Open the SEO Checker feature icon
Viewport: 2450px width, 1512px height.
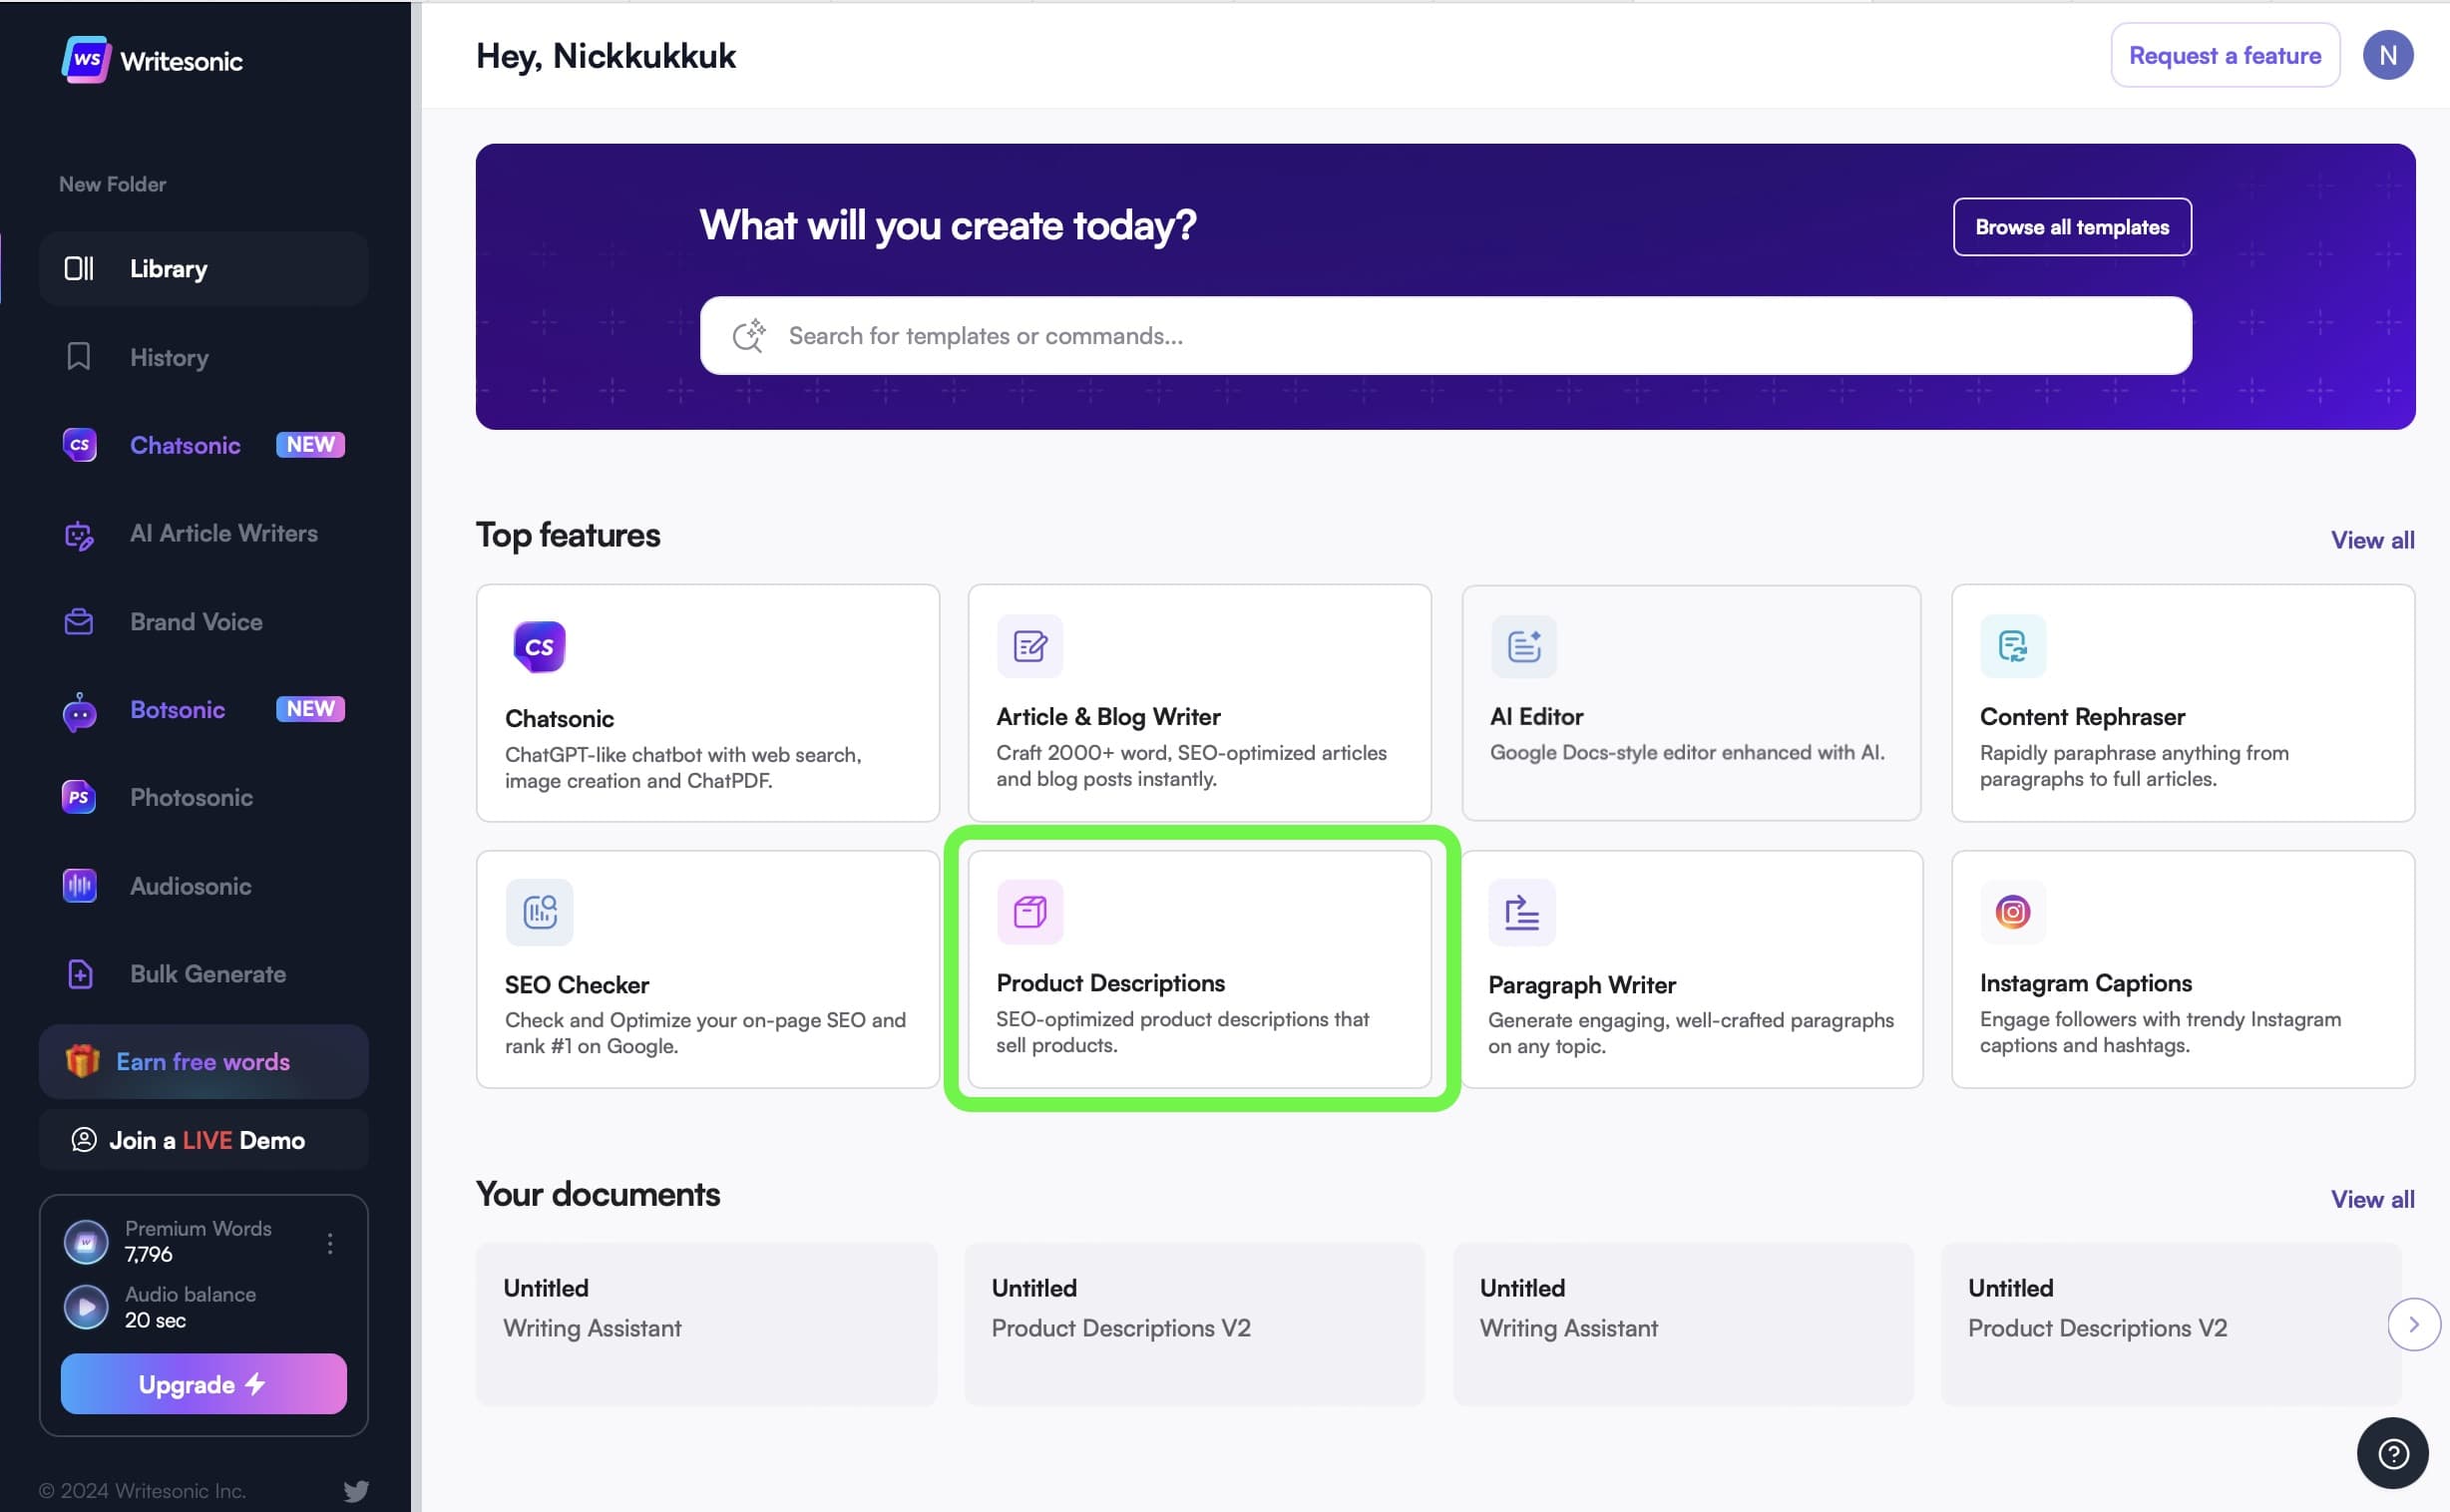click(x=539, y=912)
